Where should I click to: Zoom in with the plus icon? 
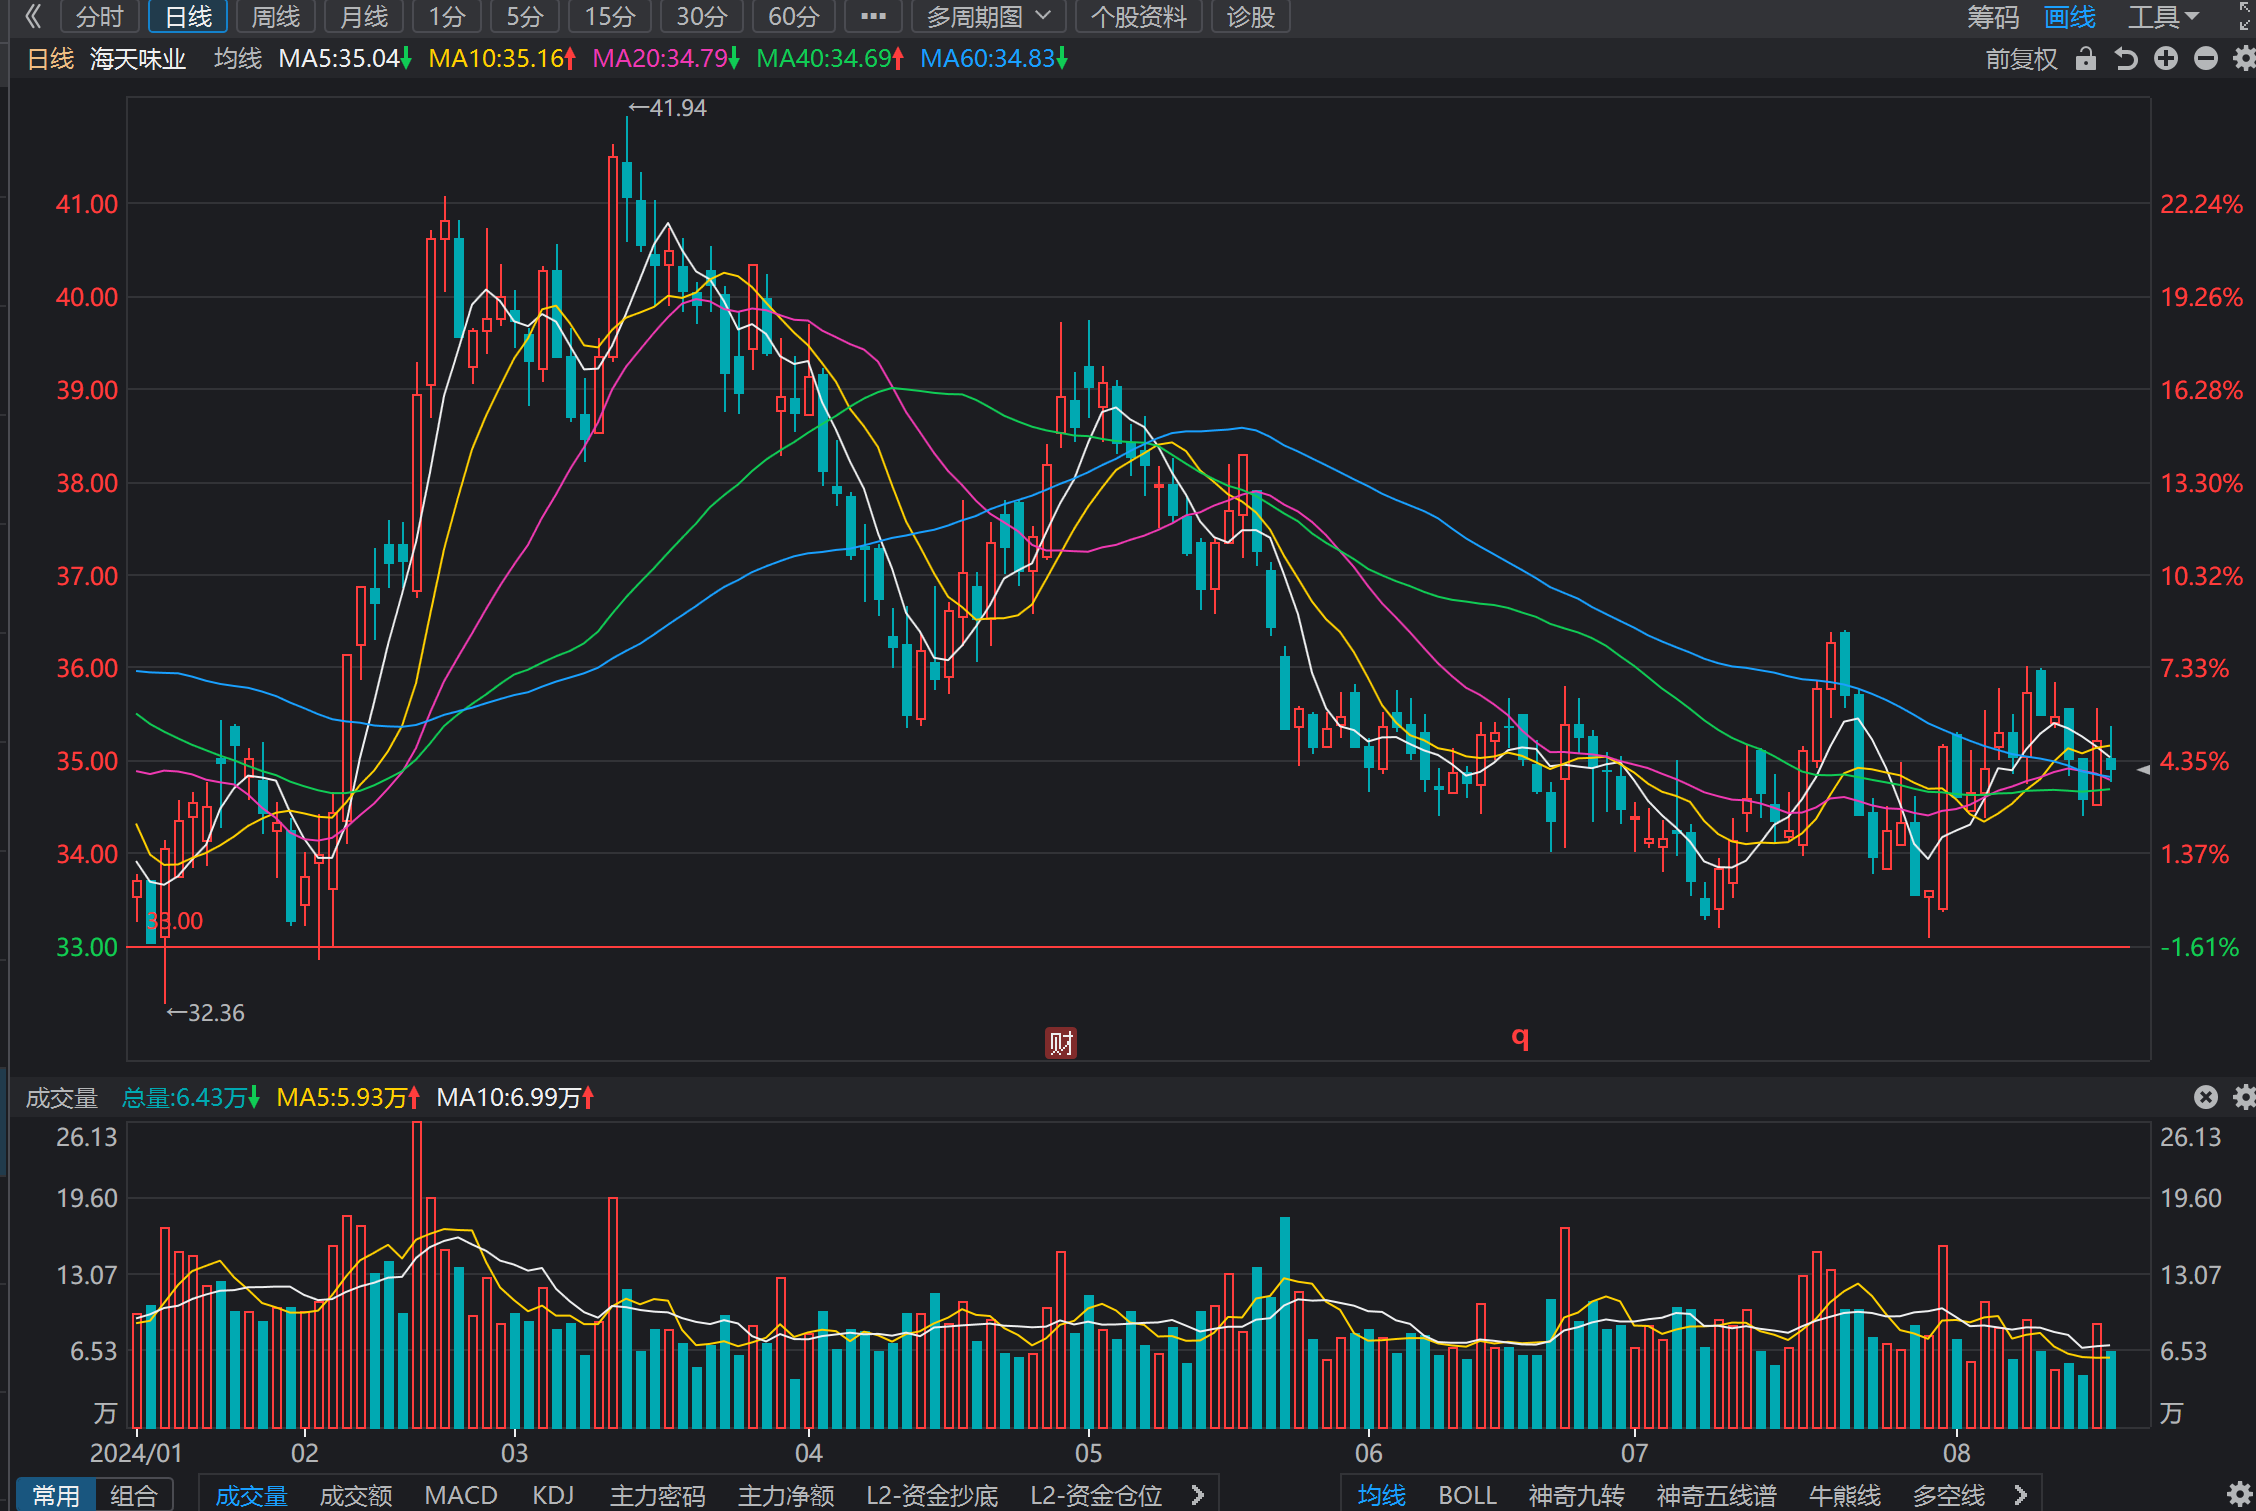pos(2166,59)
